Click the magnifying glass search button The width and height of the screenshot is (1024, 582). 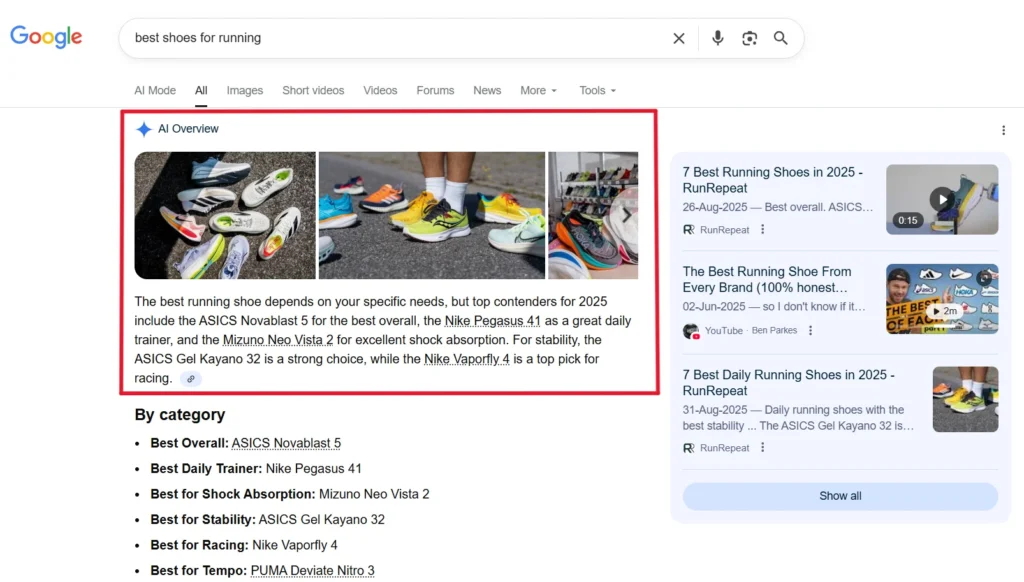pos(781,38)
